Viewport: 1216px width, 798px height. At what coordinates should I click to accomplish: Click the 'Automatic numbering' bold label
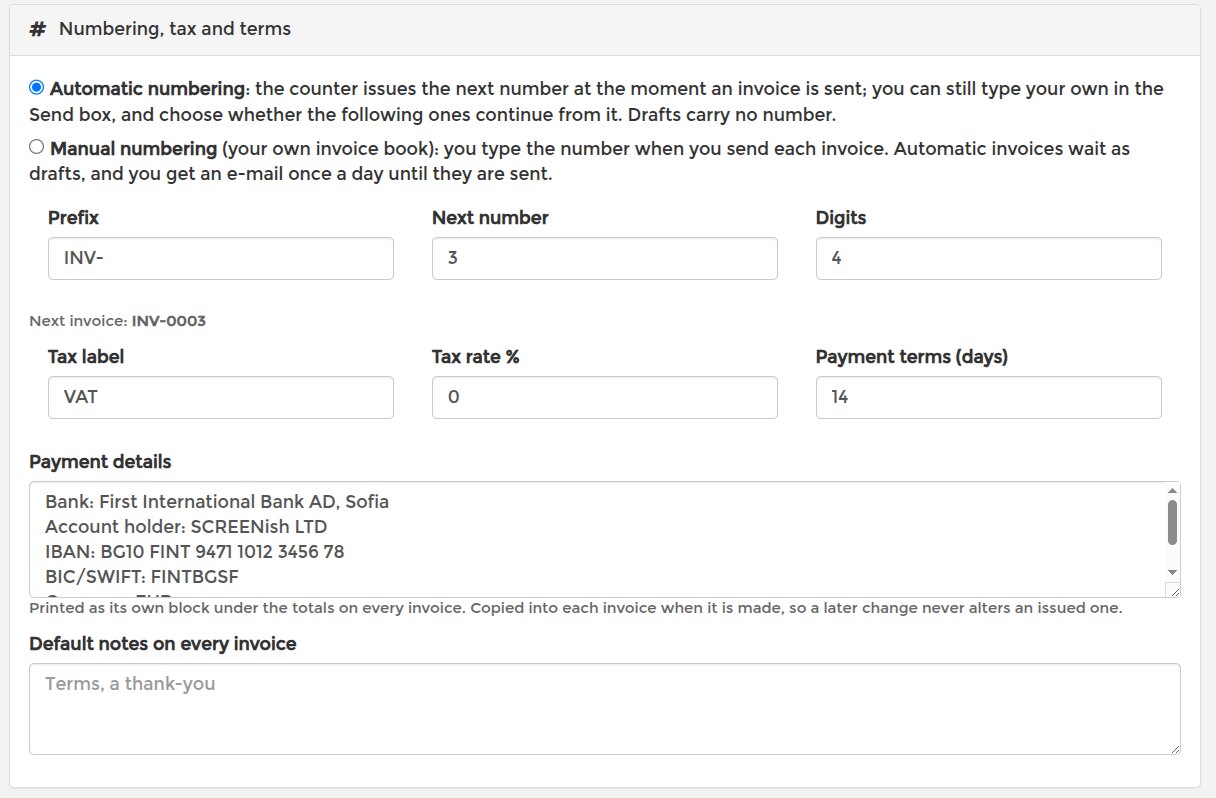[147, 88]
